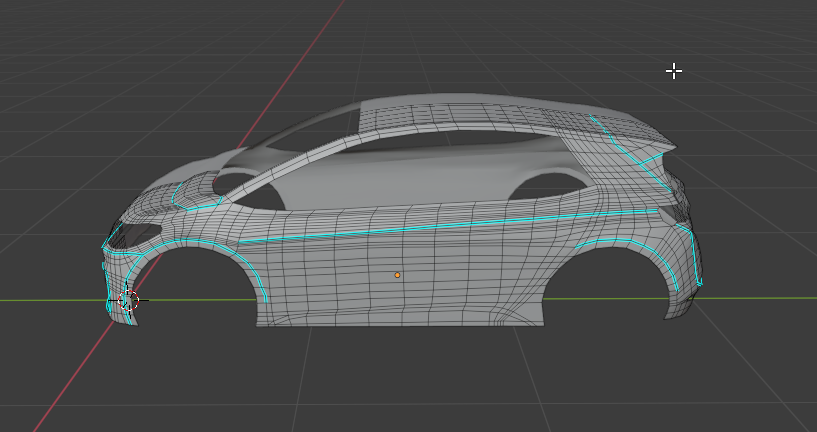The image size is (817, 432).
Task: Select the cyan seam on the rear roof pillar
Action: click(x=625, y=152)
